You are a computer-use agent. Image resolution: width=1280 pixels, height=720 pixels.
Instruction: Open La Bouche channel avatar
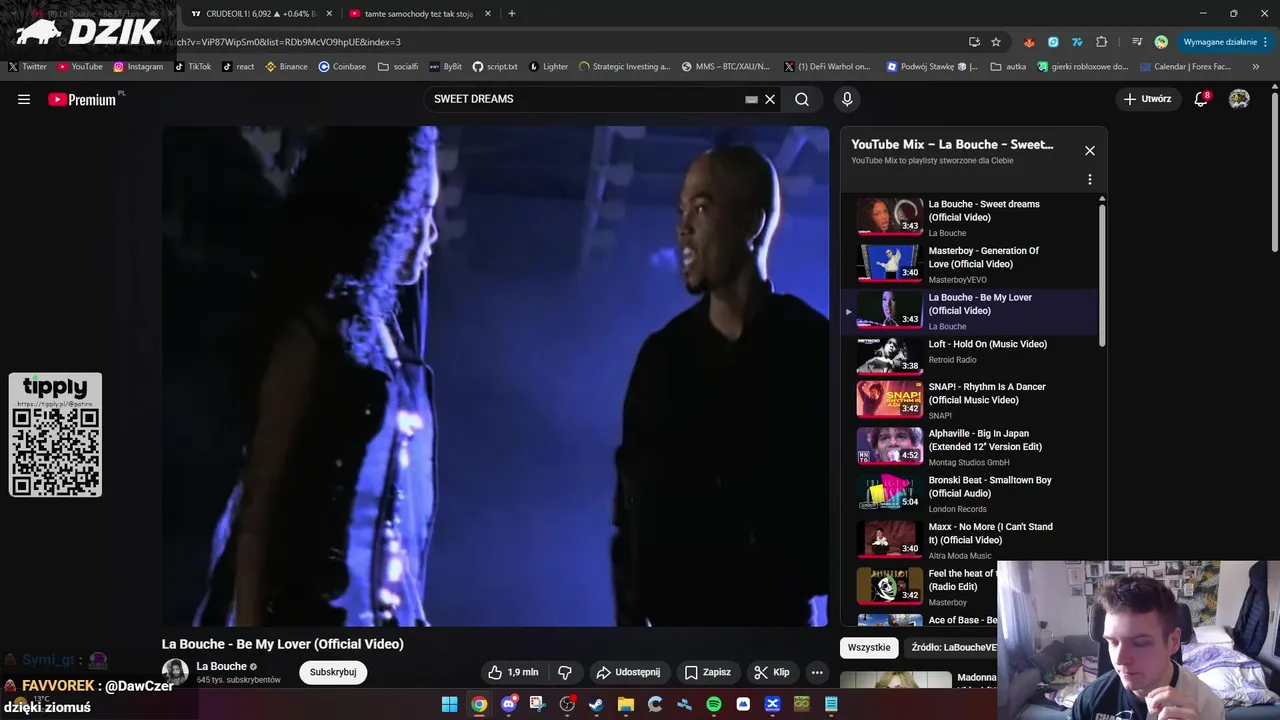click(175, 672)
